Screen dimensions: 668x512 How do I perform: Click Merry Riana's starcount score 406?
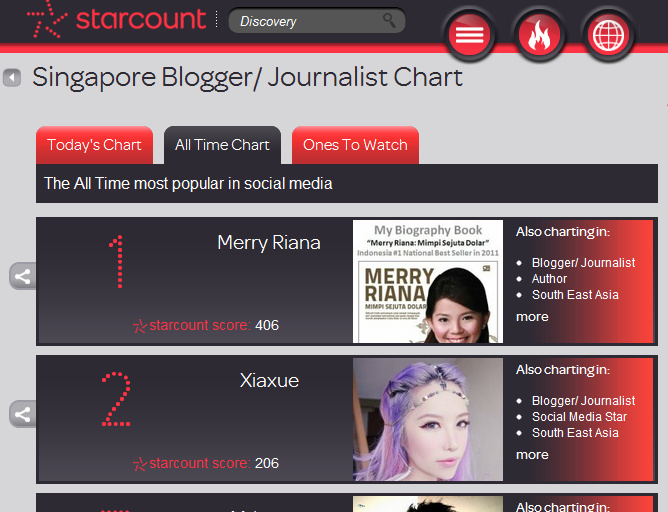267,325
